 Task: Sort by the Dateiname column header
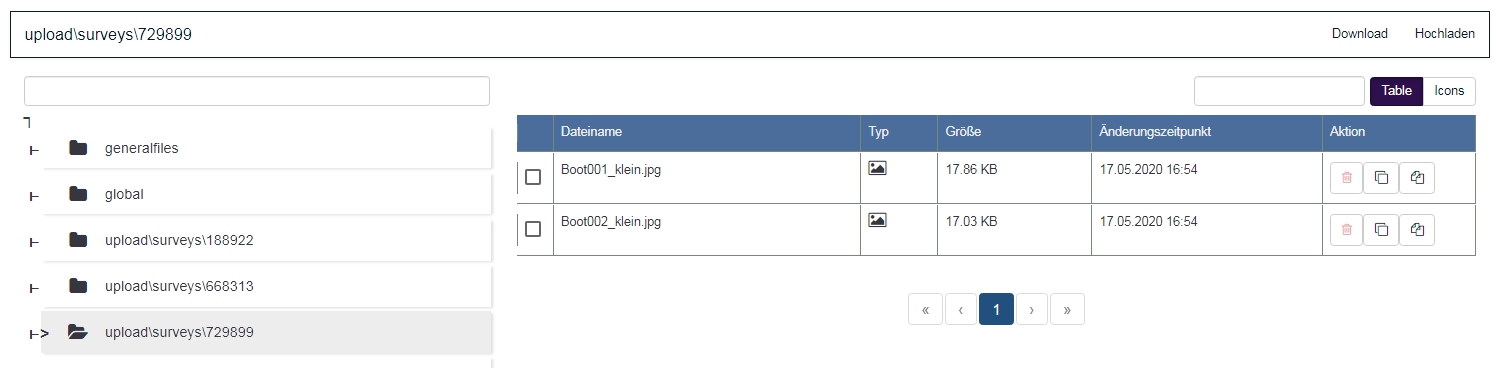click(591, 132)
